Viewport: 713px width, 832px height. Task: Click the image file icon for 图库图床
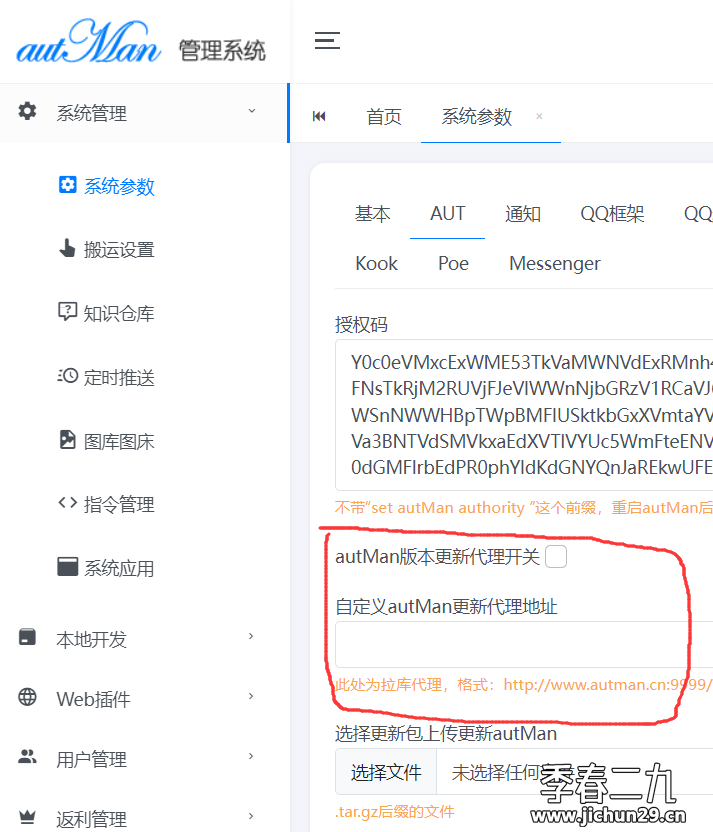click(x=67, y=439)
